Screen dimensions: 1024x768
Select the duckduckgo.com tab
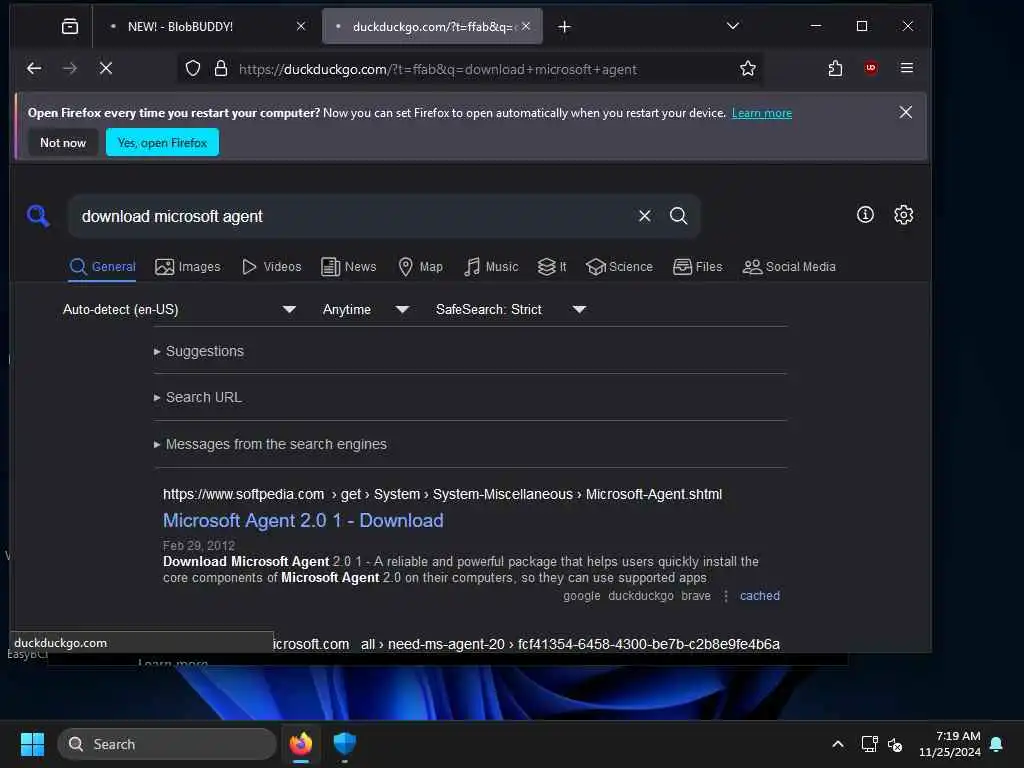pyautogui.click(x=431, y=27)
